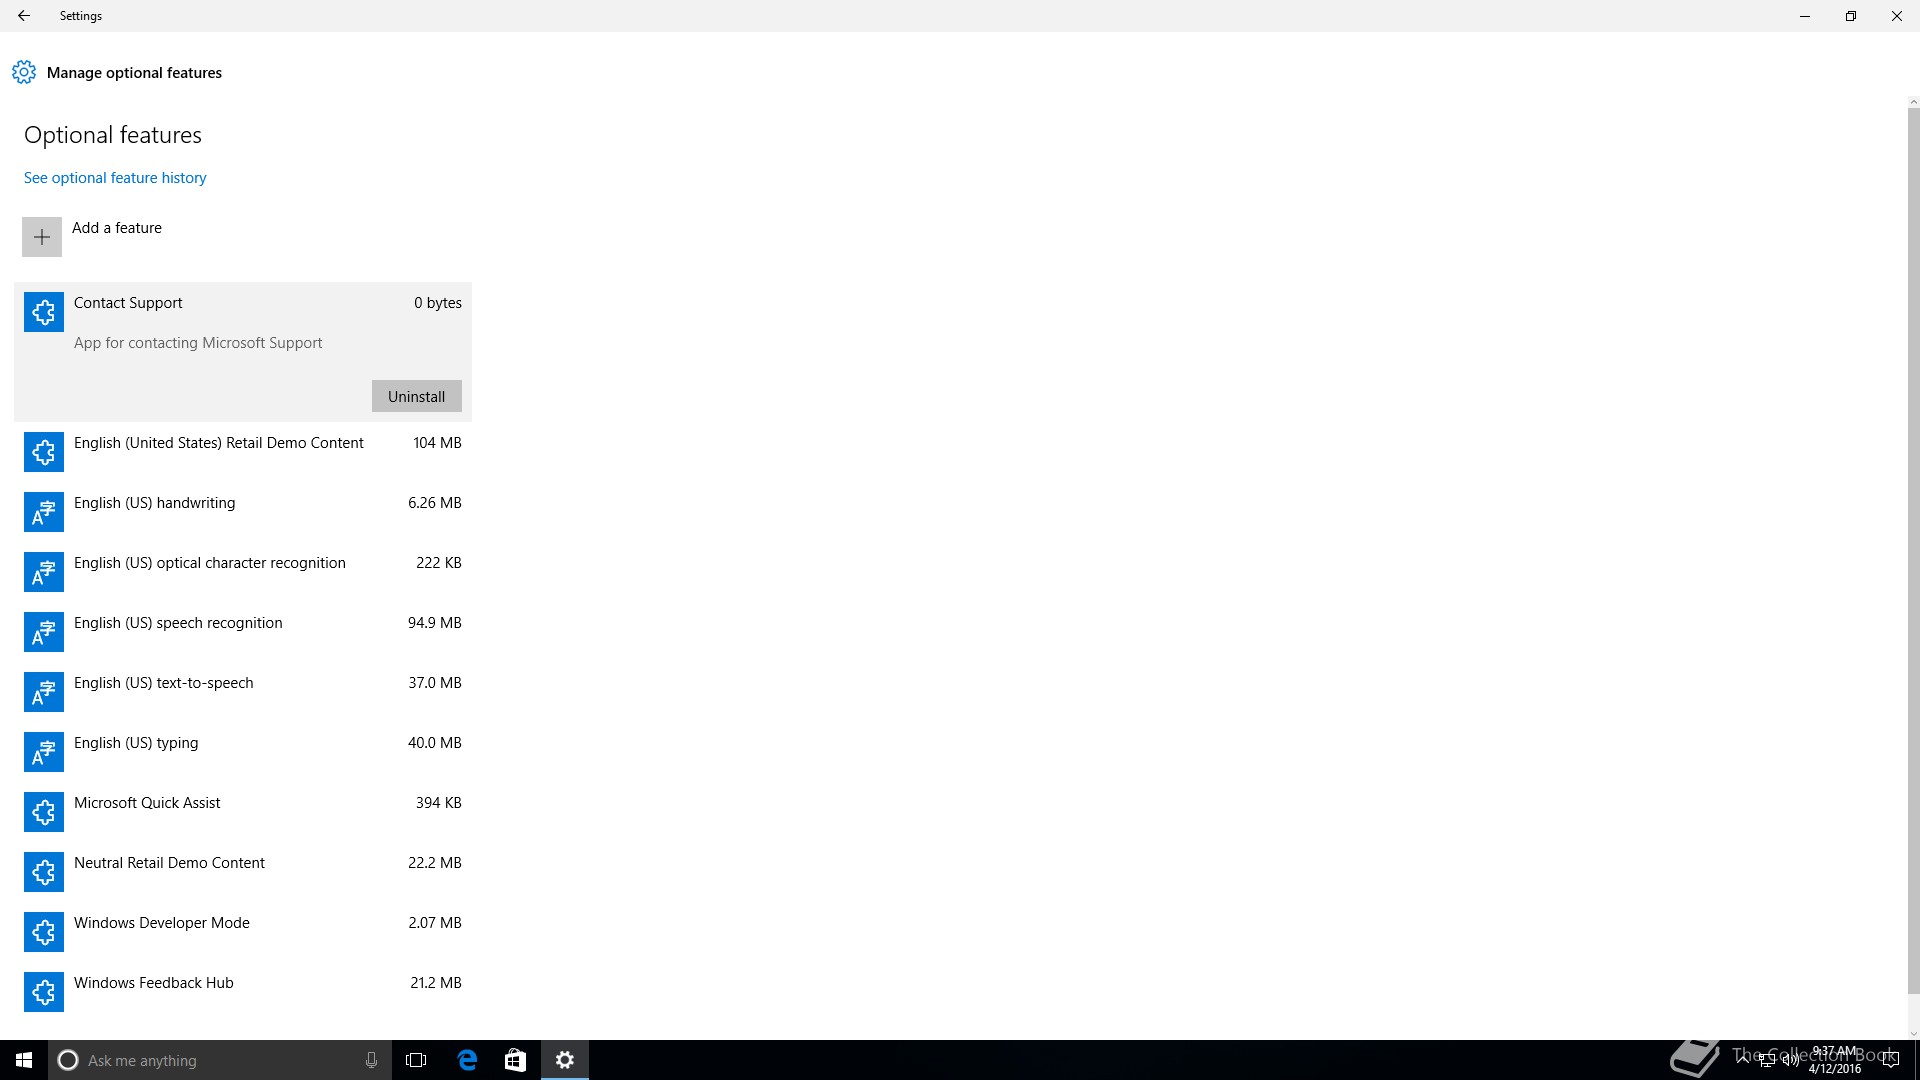
Task: Launch Microsoft Edge from the taskbar
Action: [467, 1060]
